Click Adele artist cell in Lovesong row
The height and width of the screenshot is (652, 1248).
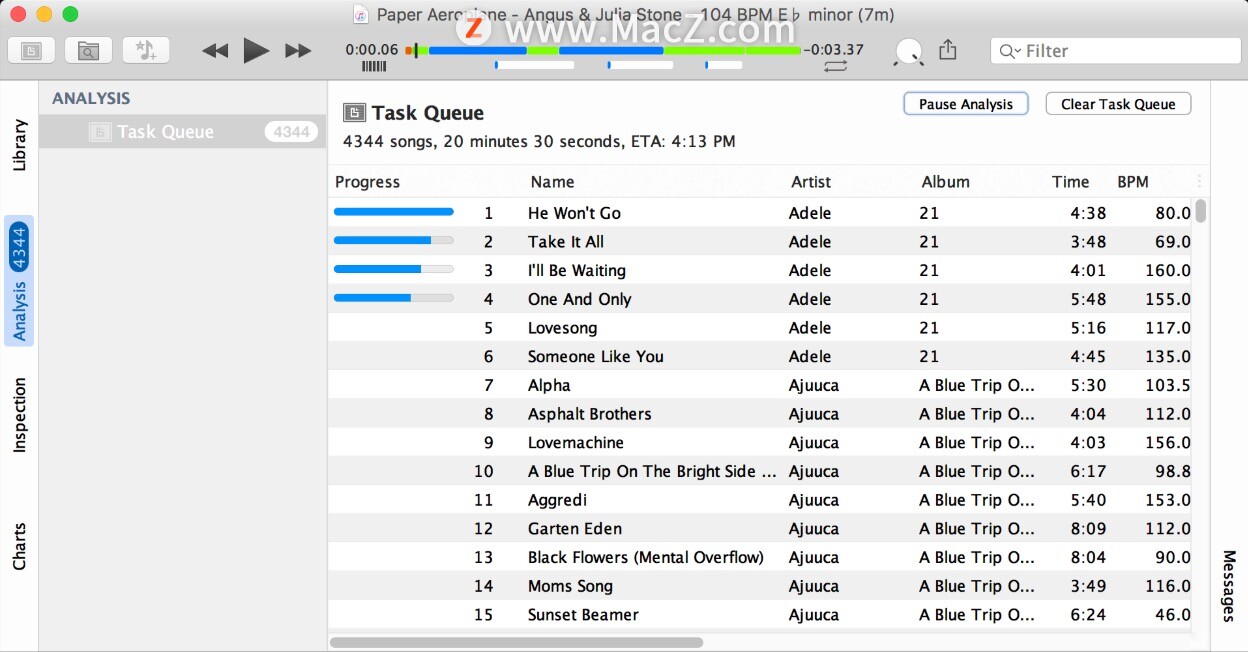[810, 328]
